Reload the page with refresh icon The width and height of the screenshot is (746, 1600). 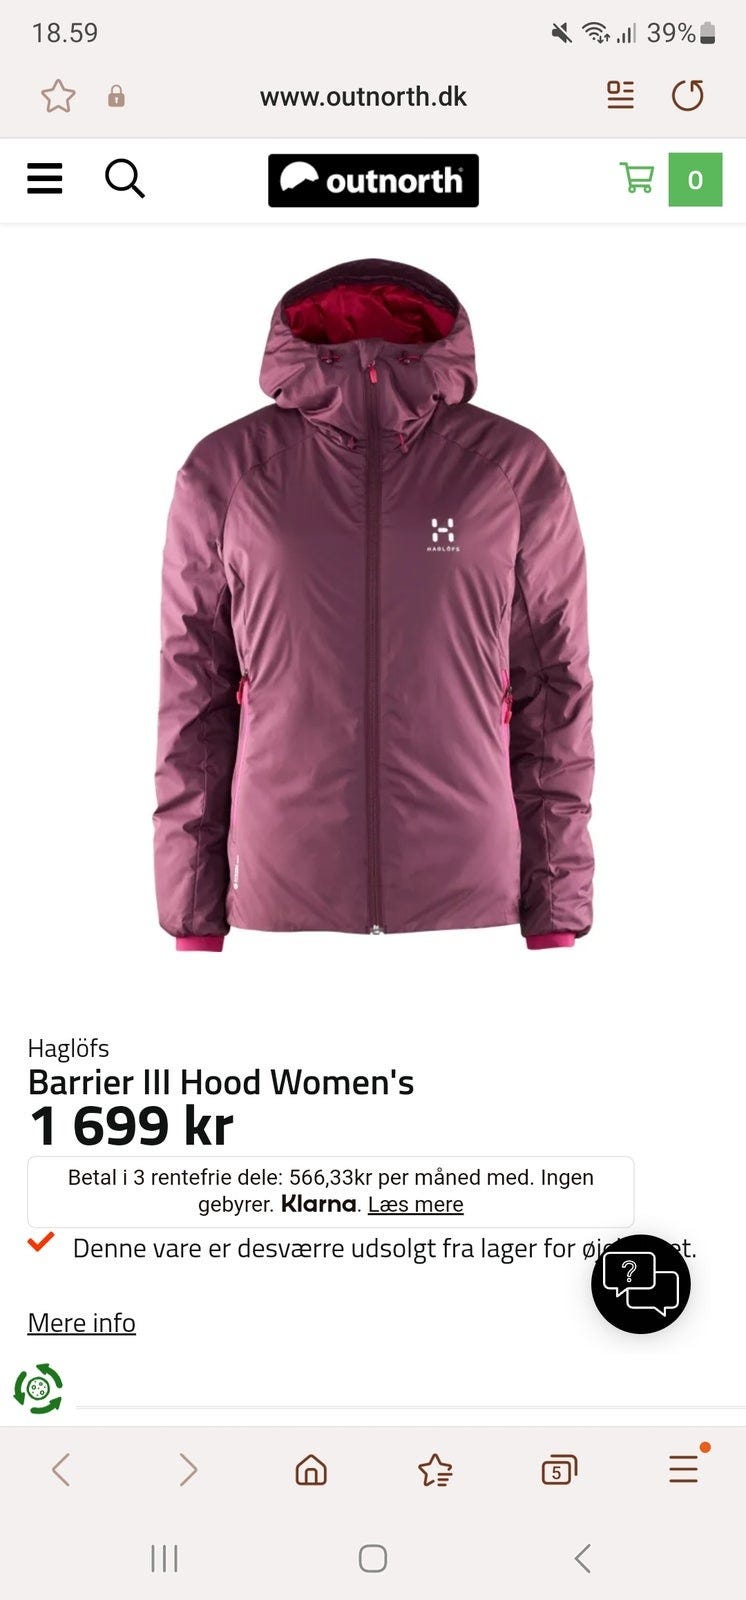(687, 96)
